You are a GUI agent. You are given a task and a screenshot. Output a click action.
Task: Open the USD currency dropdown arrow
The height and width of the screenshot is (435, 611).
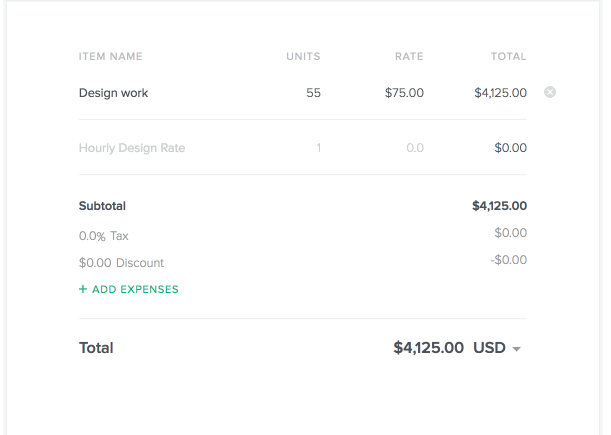coord(516,349)
